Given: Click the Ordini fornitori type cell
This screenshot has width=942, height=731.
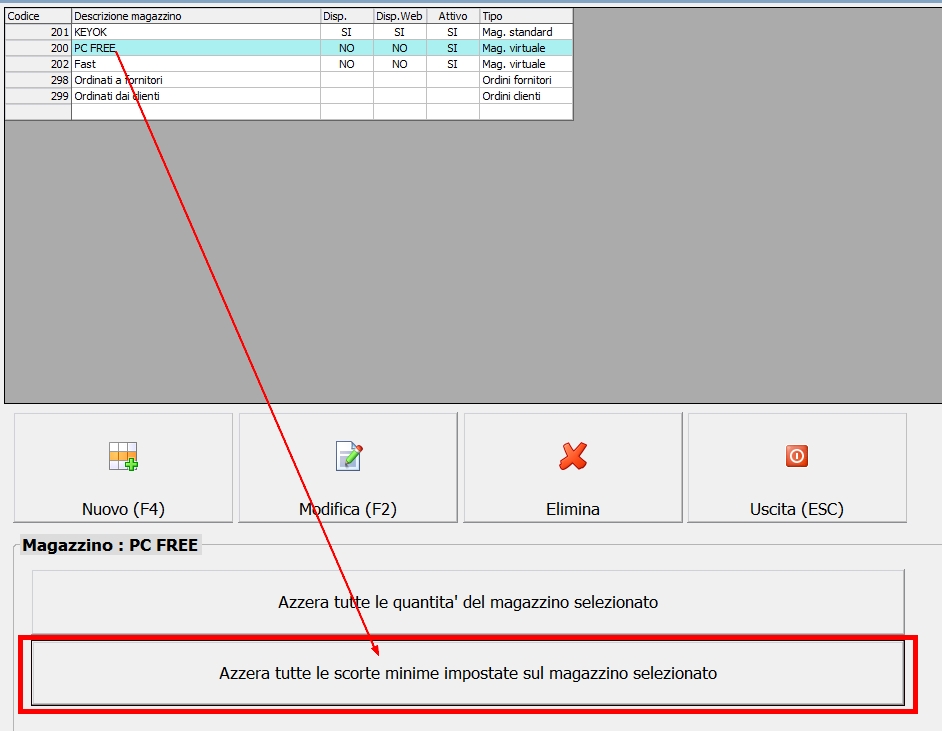Looking at the screenshot, I should click(x=526, y=80).
